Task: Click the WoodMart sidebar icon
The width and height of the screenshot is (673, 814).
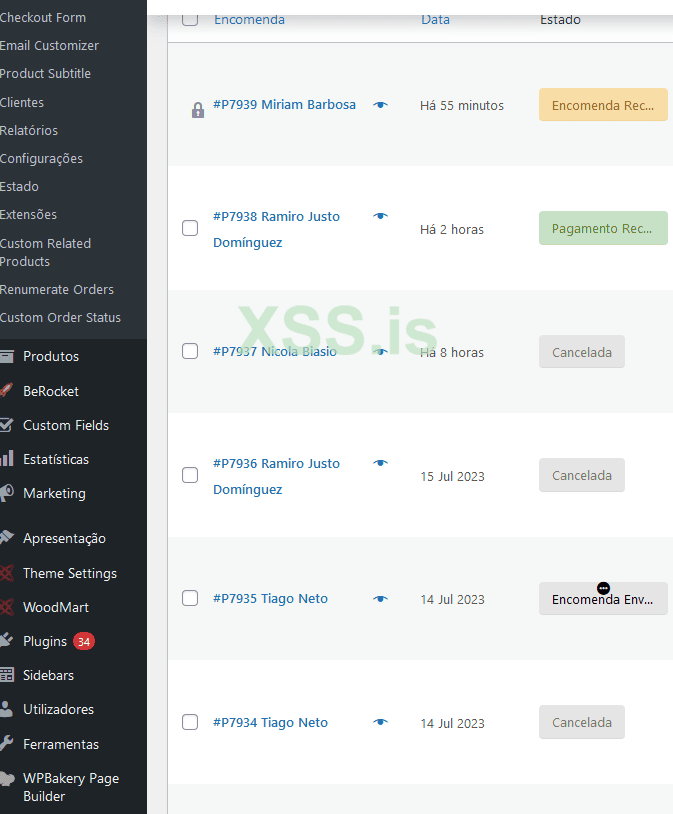Action: pos(7,607)
